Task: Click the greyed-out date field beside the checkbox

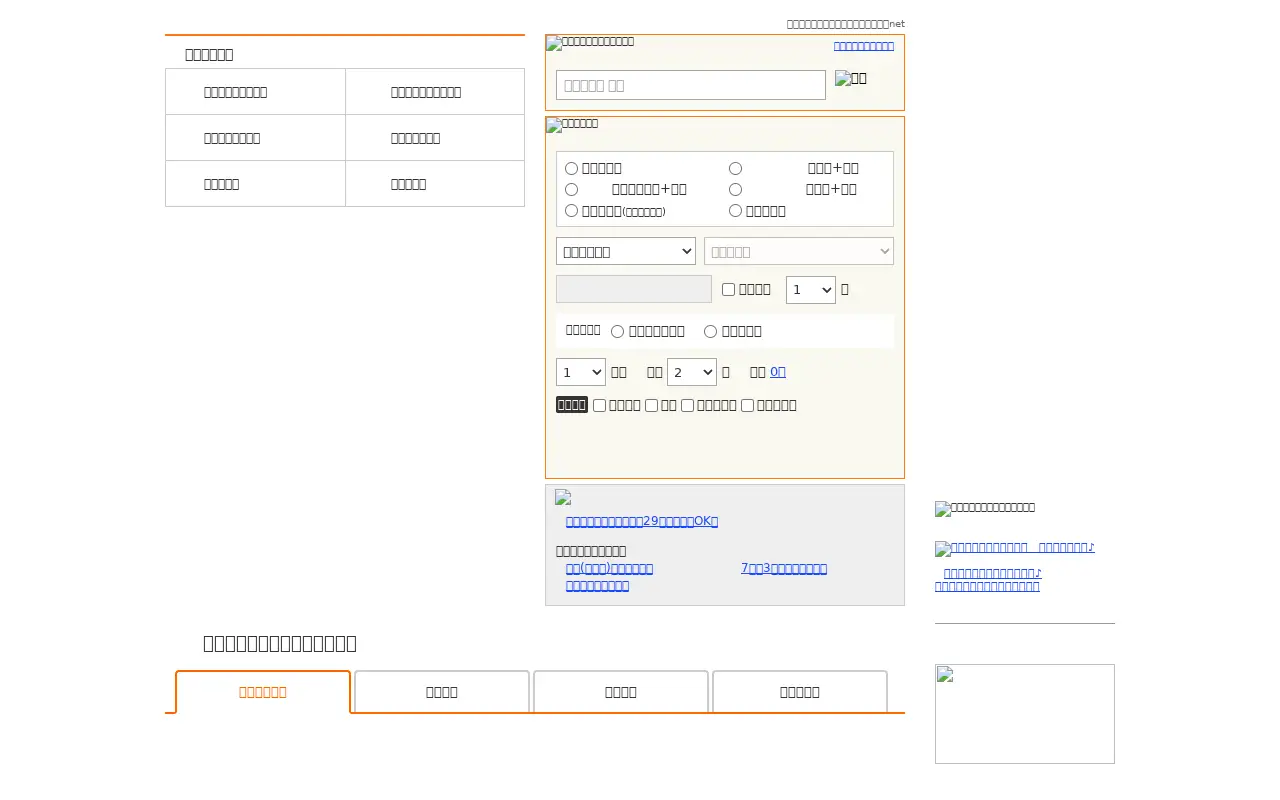Action: click(x=634, y=289)
